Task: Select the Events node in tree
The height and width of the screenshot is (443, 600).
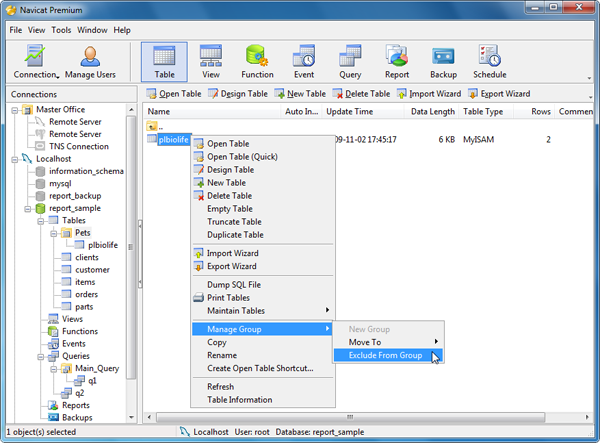Action: [x=73, y=344]
